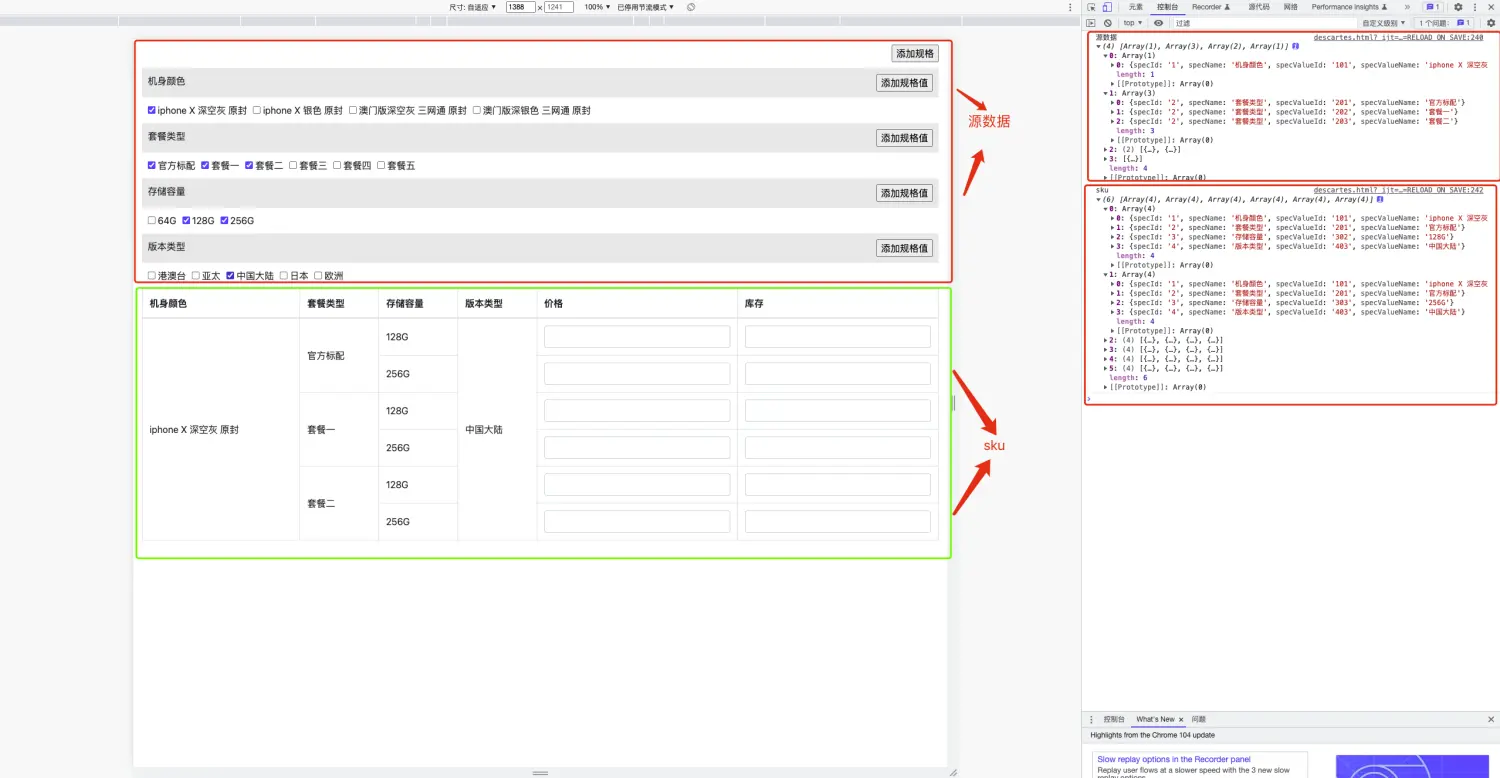The width and height of the screenshot is (1500, 778).
Task: Click the info badge after sku array summary
Action: pos(1380,199)
